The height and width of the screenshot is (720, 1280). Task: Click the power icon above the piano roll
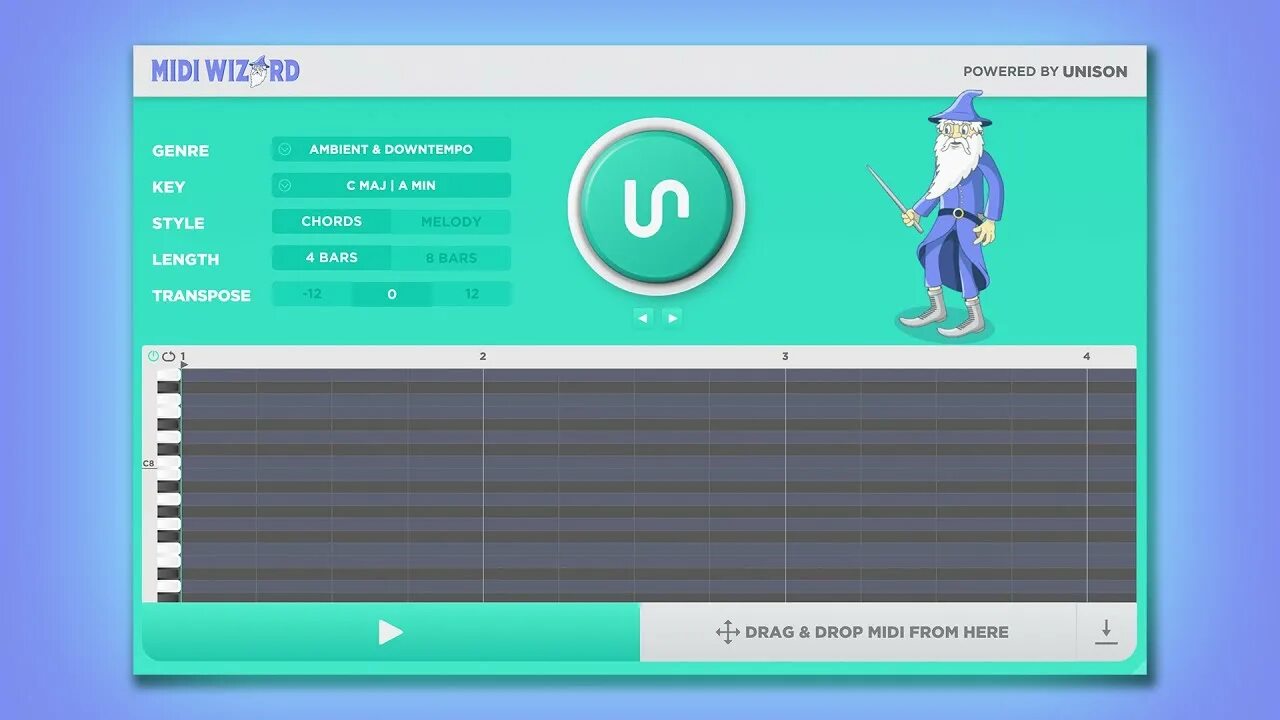pyautogui.click(x=152, y=355)
